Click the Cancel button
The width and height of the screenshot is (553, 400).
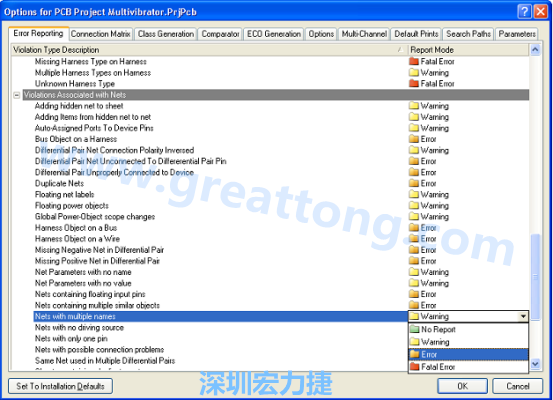(517, 386)
